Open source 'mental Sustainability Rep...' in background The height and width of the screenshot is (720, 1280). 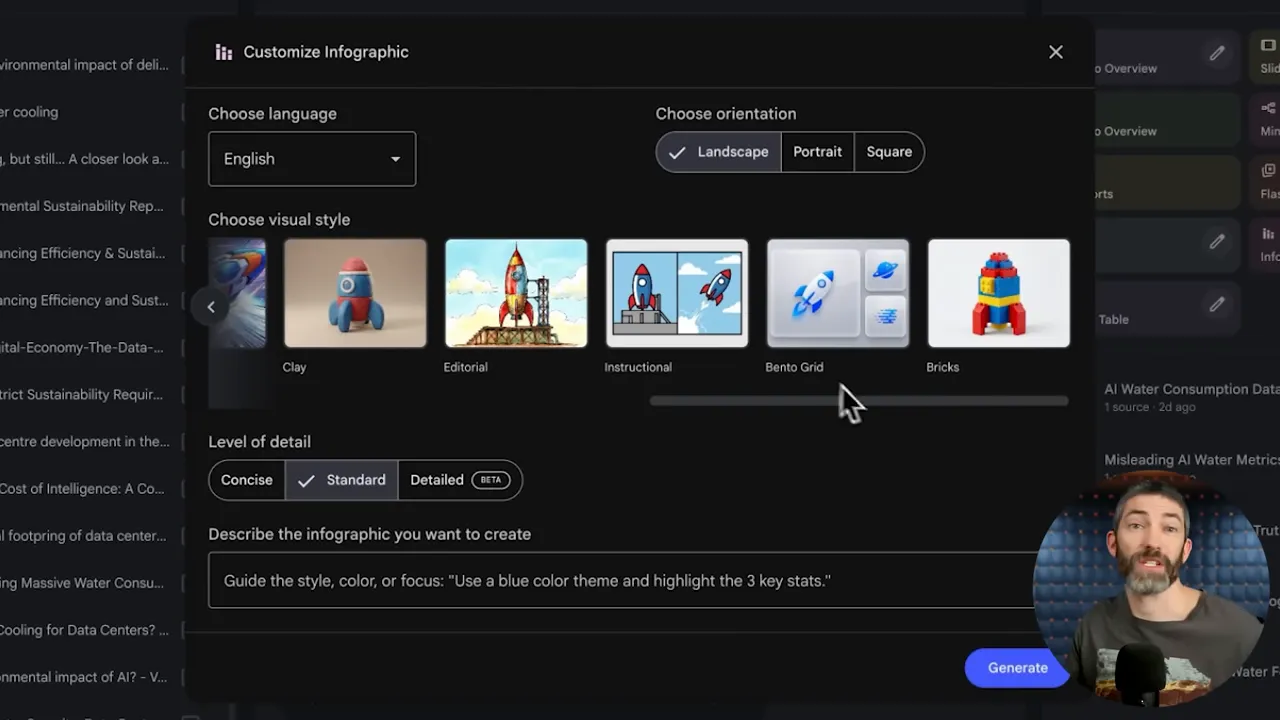pyautogui.click(x=82, y=206)
